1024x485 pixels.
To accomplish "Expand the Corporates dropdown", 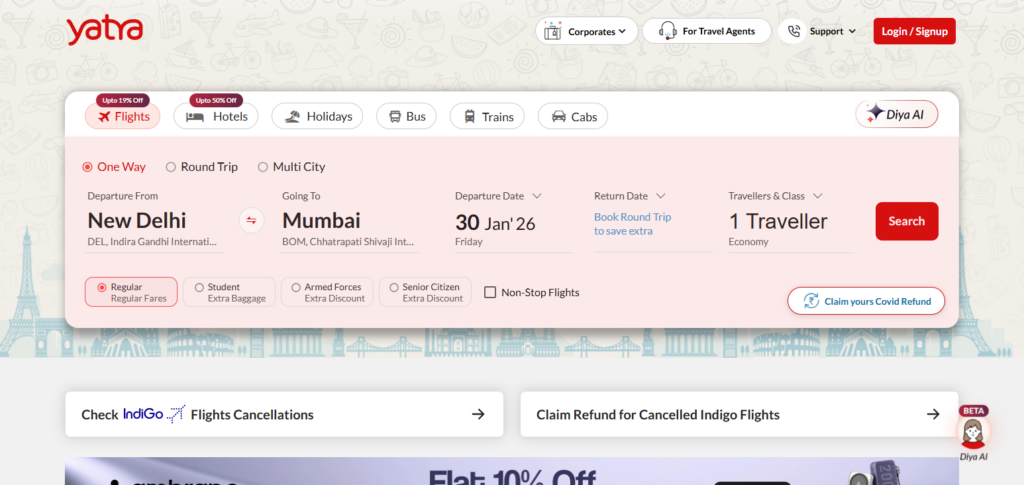I will 622,31.
